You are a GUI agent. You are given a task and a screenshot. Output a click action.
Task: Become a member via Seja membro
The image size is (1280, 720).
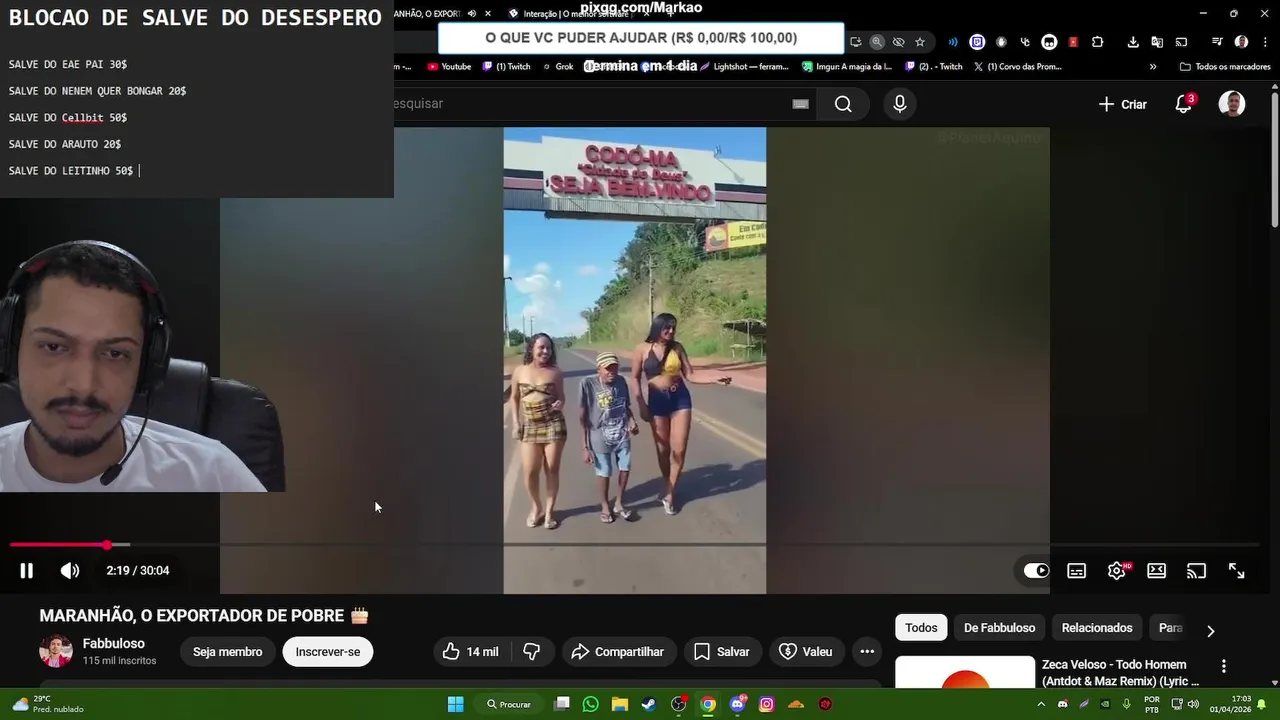point(228,652)
